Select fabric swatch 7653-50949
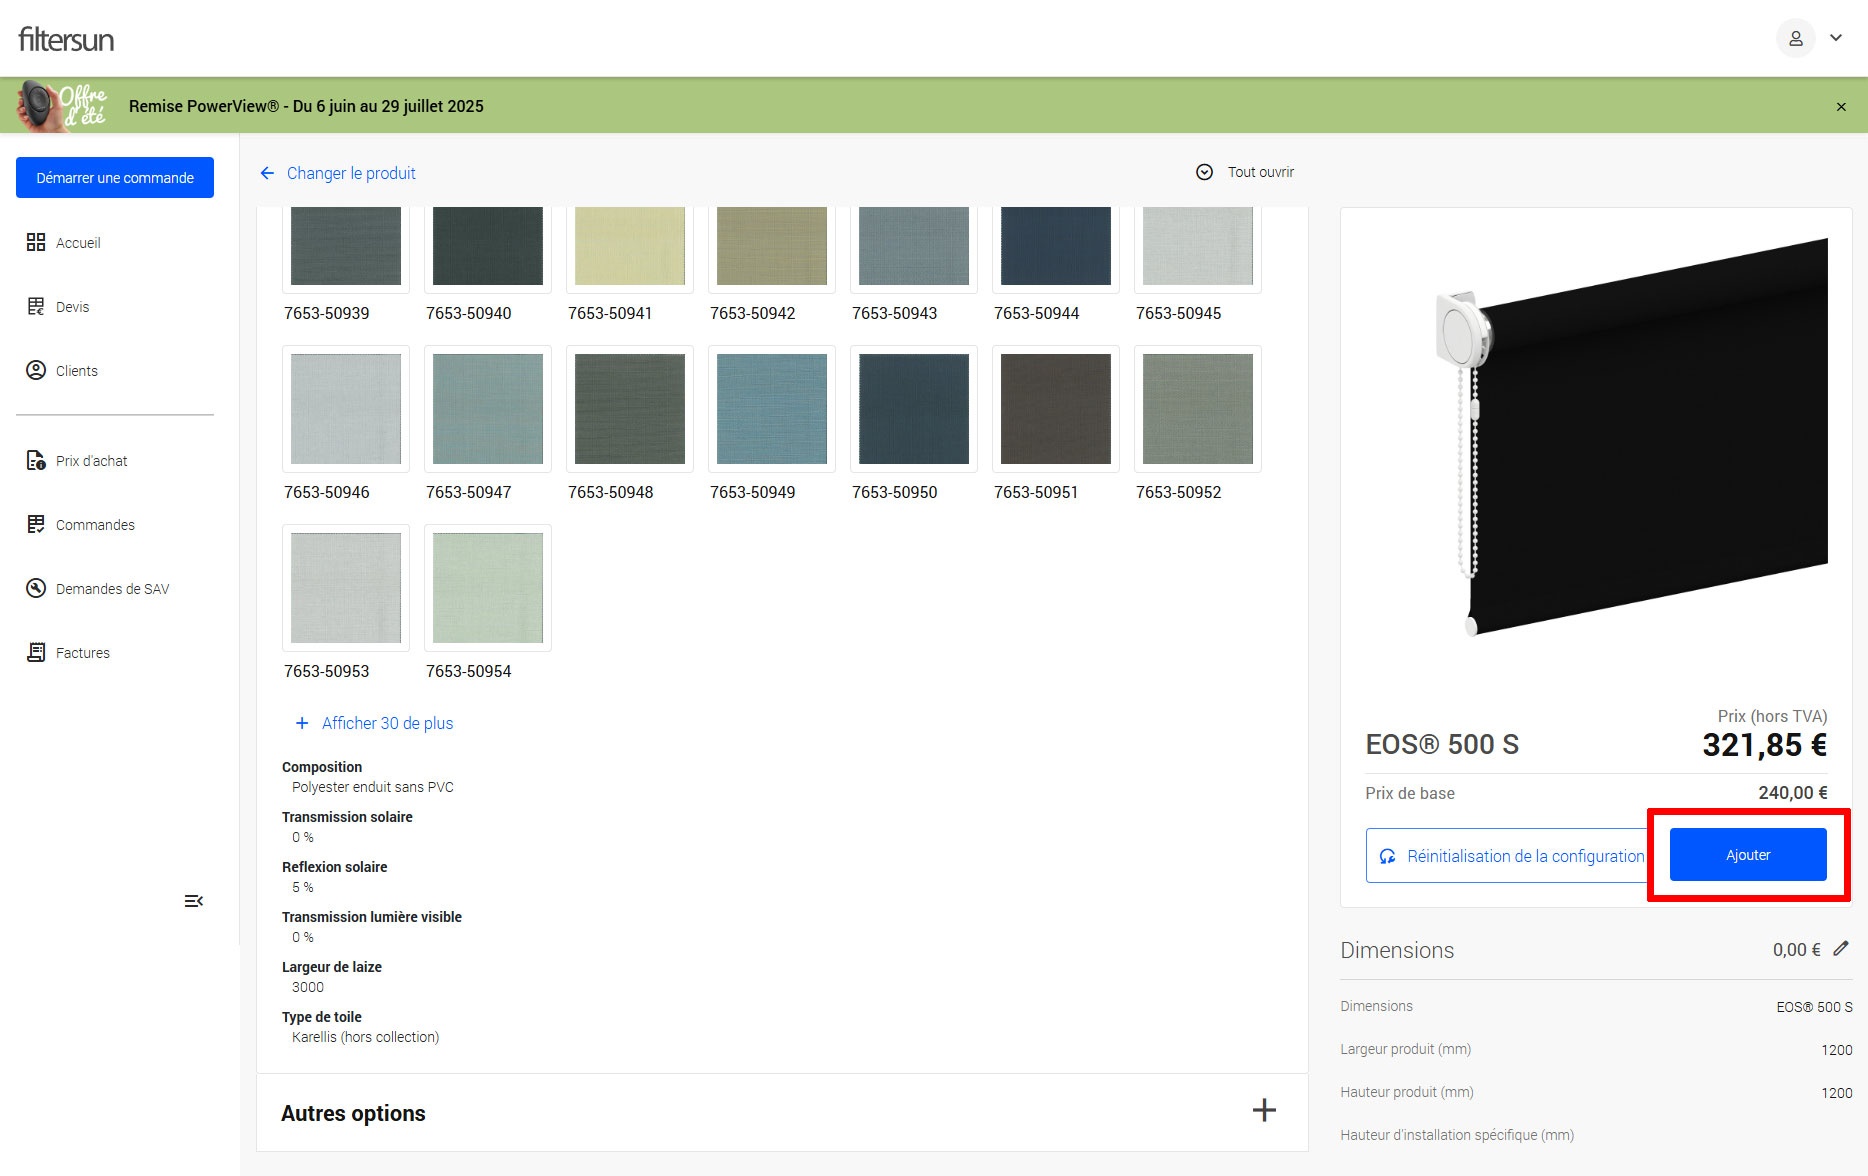Viewport: 1868px width, 1176px height. coord(771,409)
